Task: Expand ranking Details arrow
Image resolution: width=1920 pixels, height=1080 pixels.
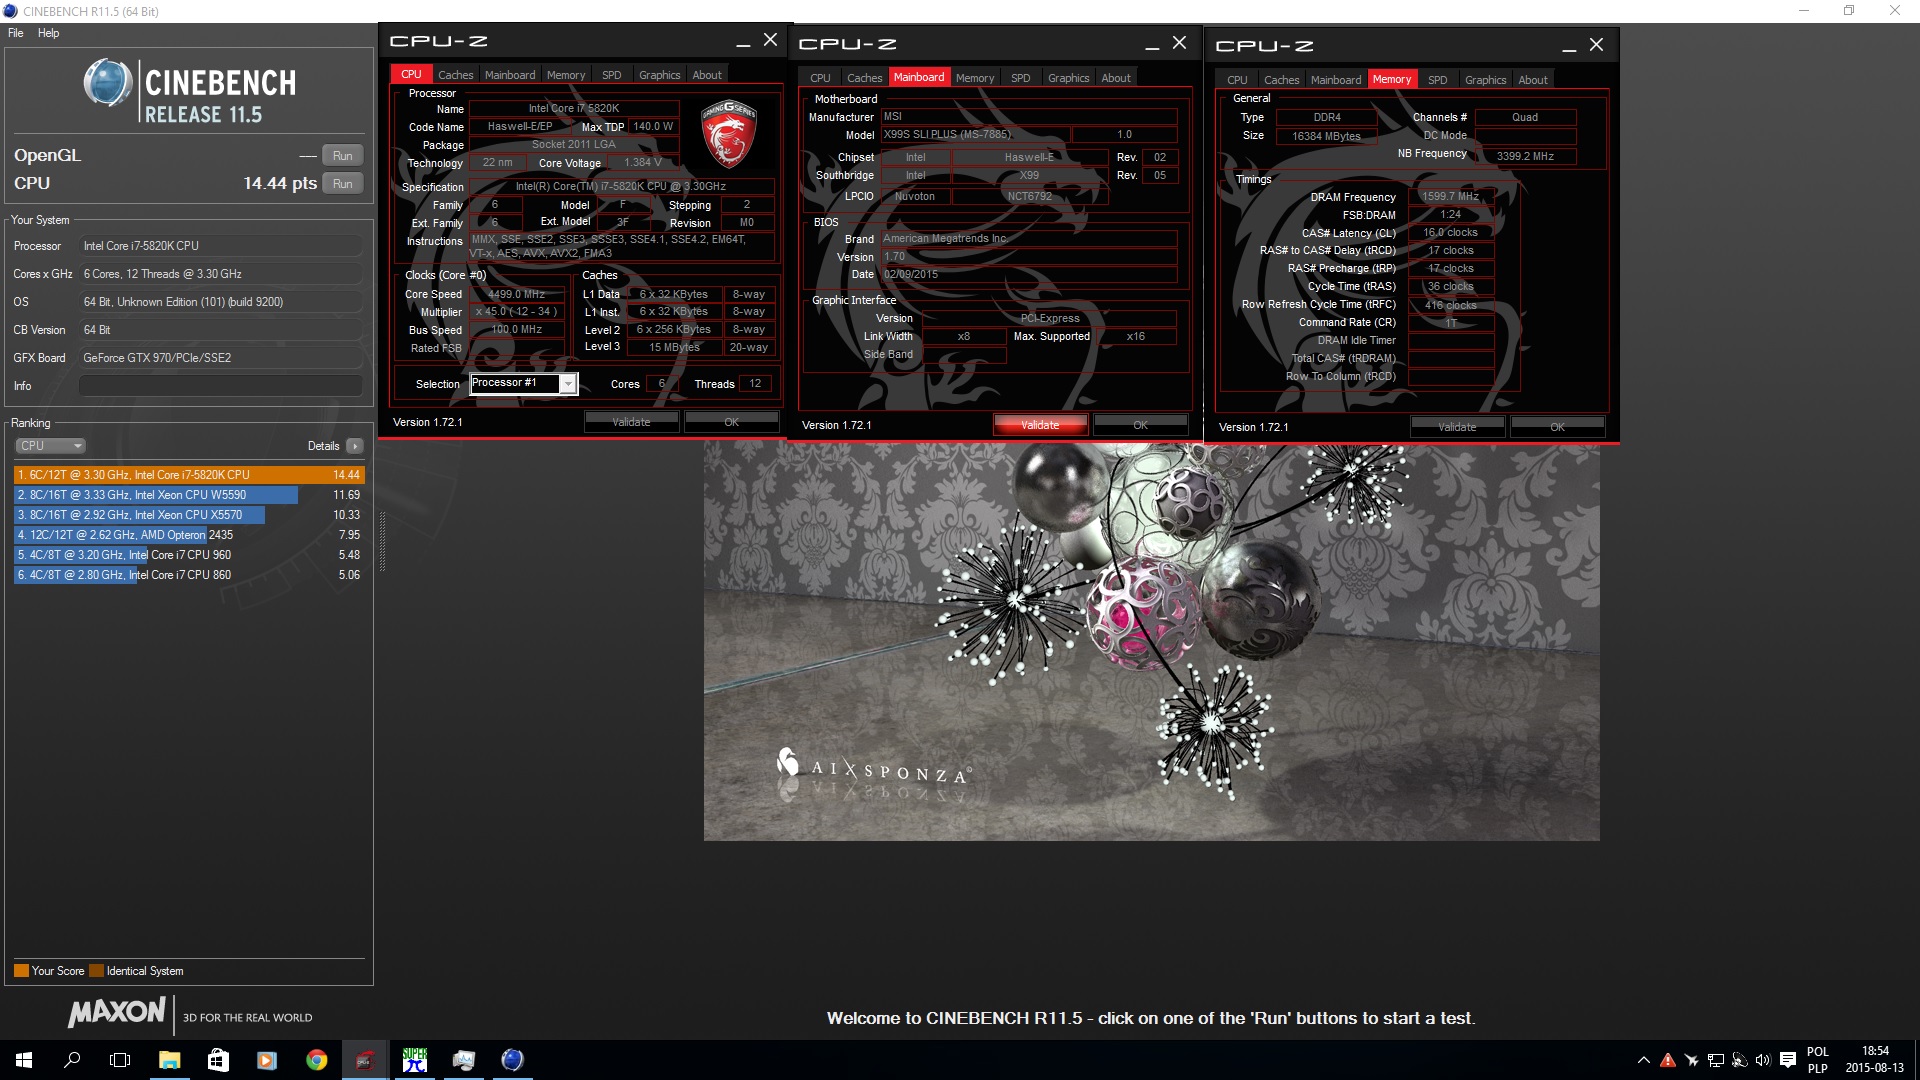Action: (355, 446)
